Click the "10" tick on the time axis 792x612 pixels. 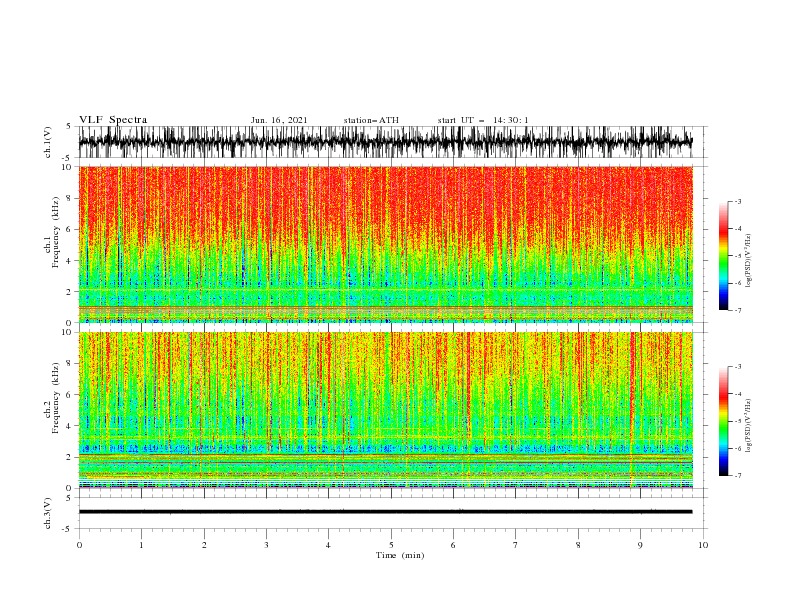tap(703, 545)
